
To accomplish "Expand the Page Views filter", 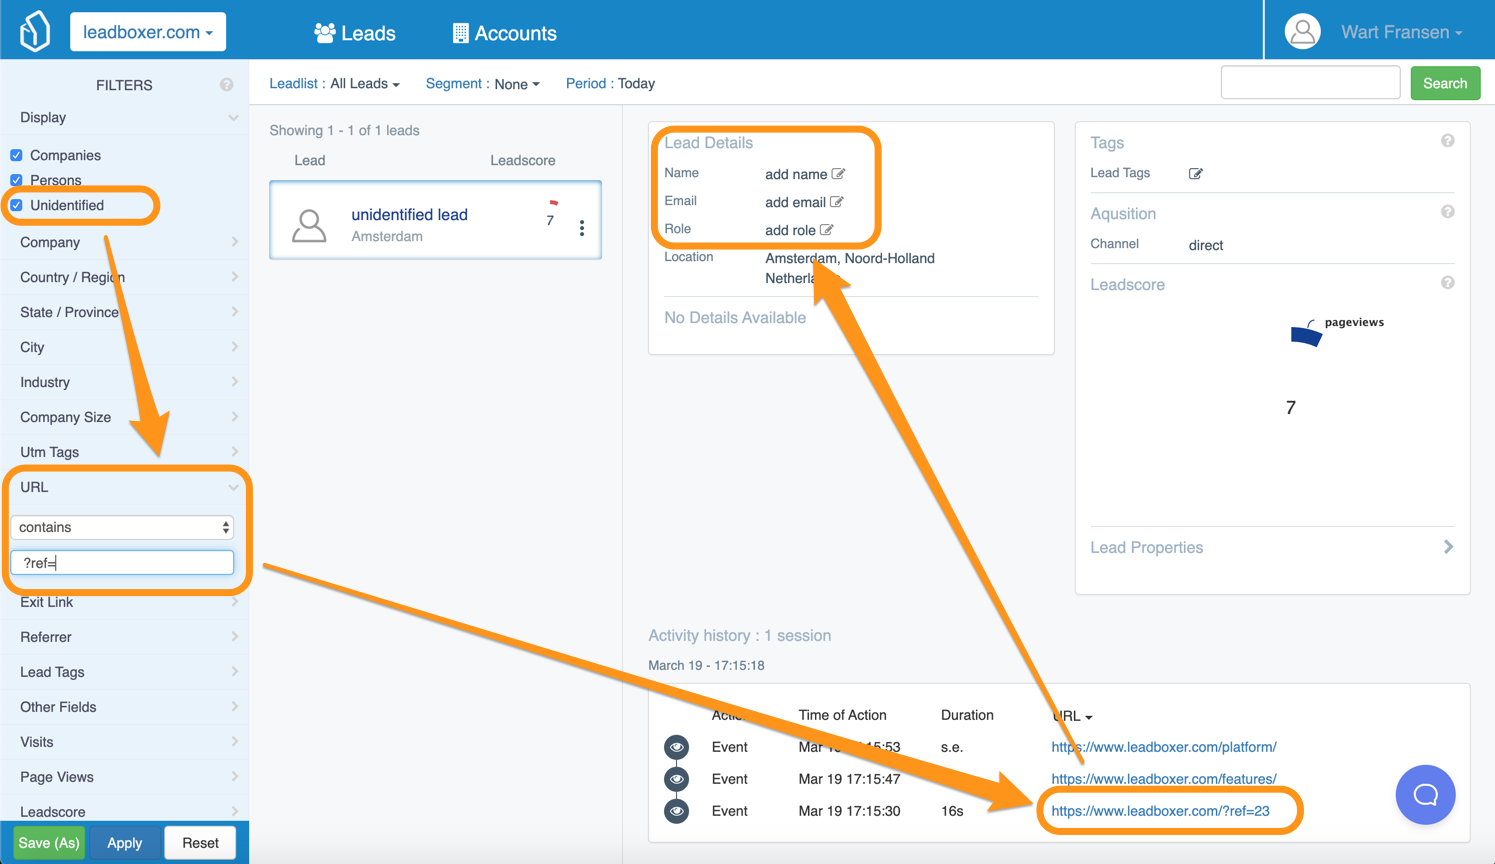I will [124, 777].
